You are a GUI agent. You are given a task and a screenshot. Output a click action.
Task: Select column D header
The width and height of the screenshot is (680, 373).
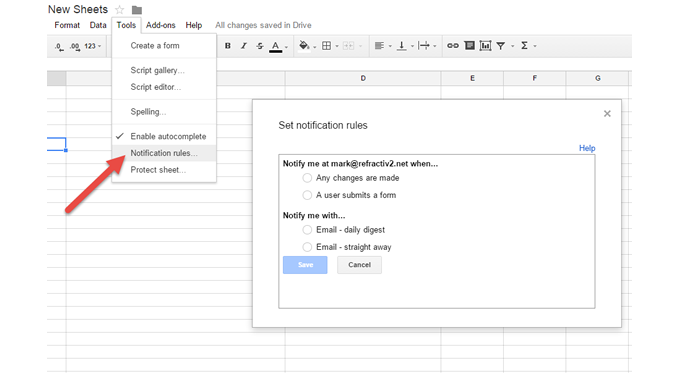pos(363,78)
